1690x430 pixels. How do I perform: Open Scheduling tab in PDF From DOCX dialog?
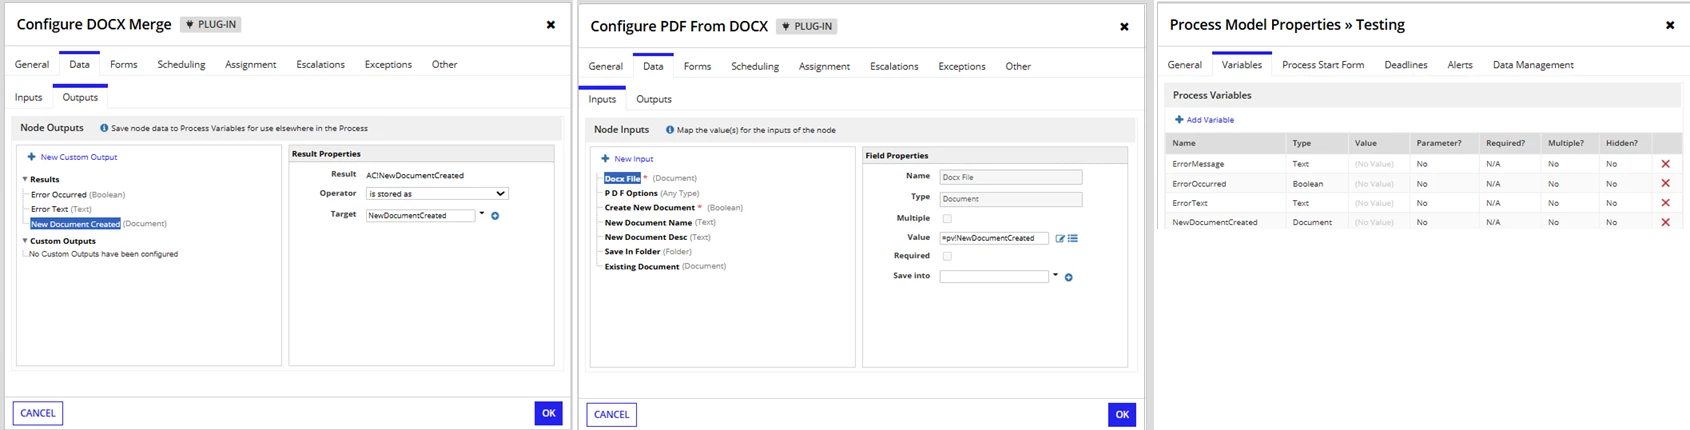pos(755,67)
